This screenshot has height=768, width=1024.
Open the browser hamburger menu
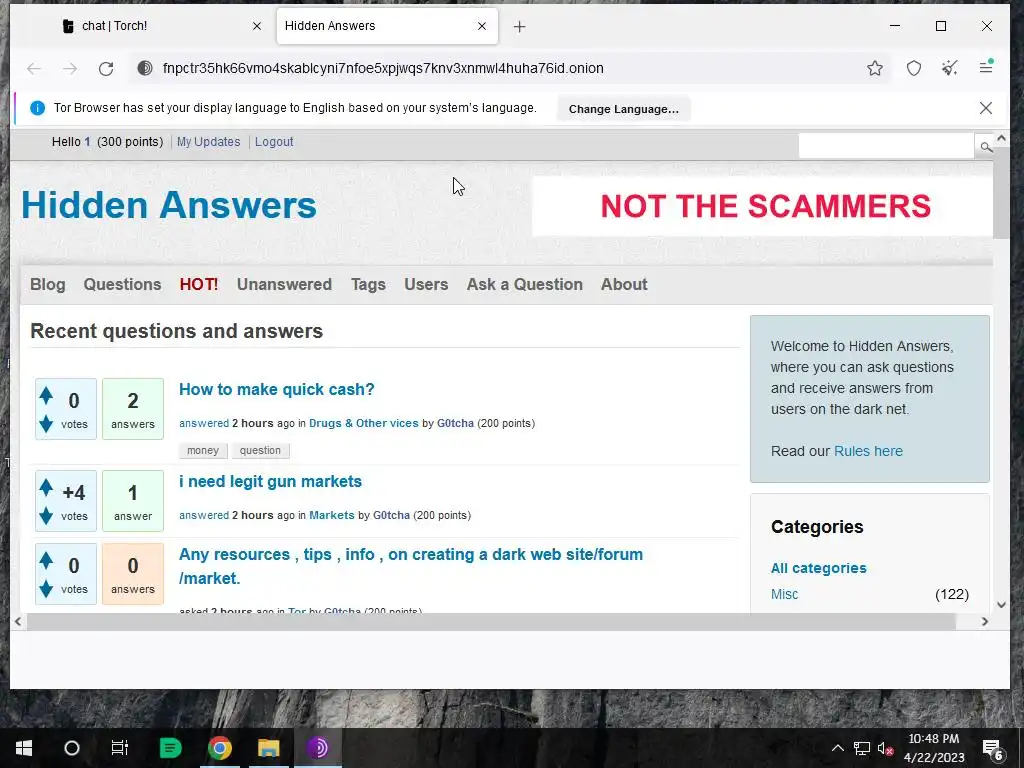(x=986, y=67)
